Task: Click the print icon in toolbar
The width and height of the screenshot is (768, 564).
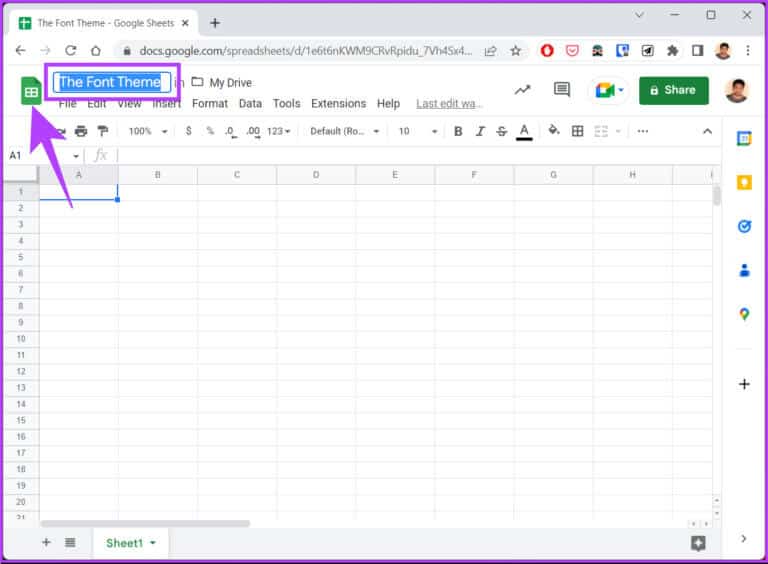Action: coord(81,131)
